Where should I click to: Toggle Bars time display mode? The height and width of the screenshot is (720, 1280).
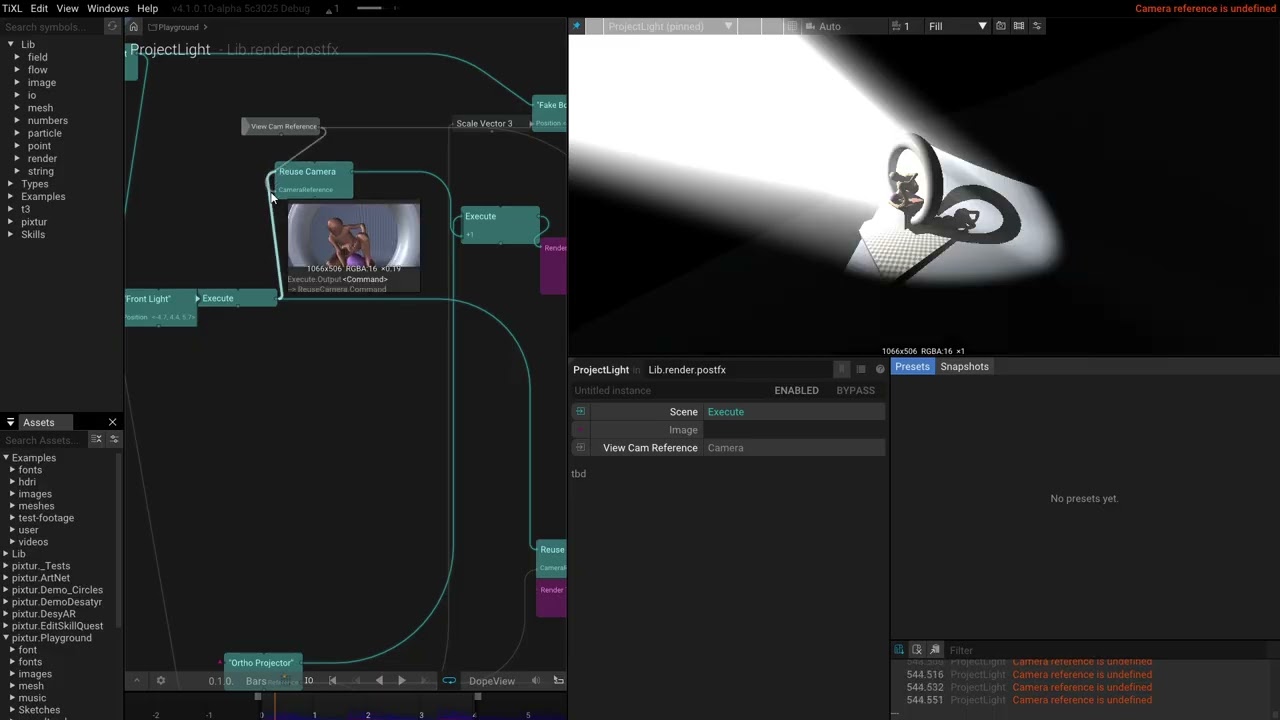tap(256, 681)
